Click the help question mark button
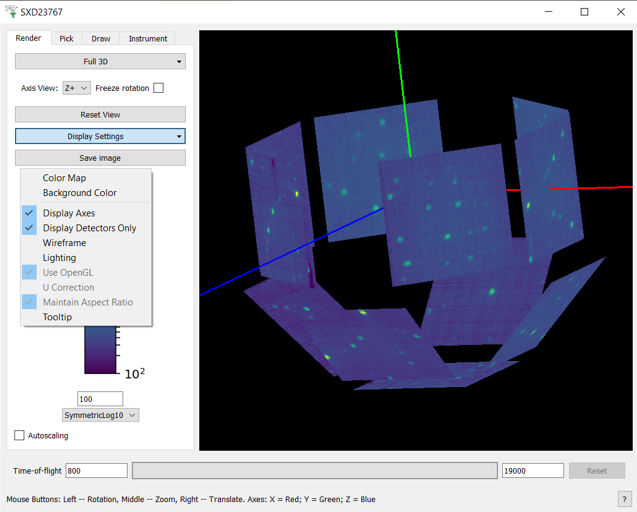637x512 pixels. 624,499
